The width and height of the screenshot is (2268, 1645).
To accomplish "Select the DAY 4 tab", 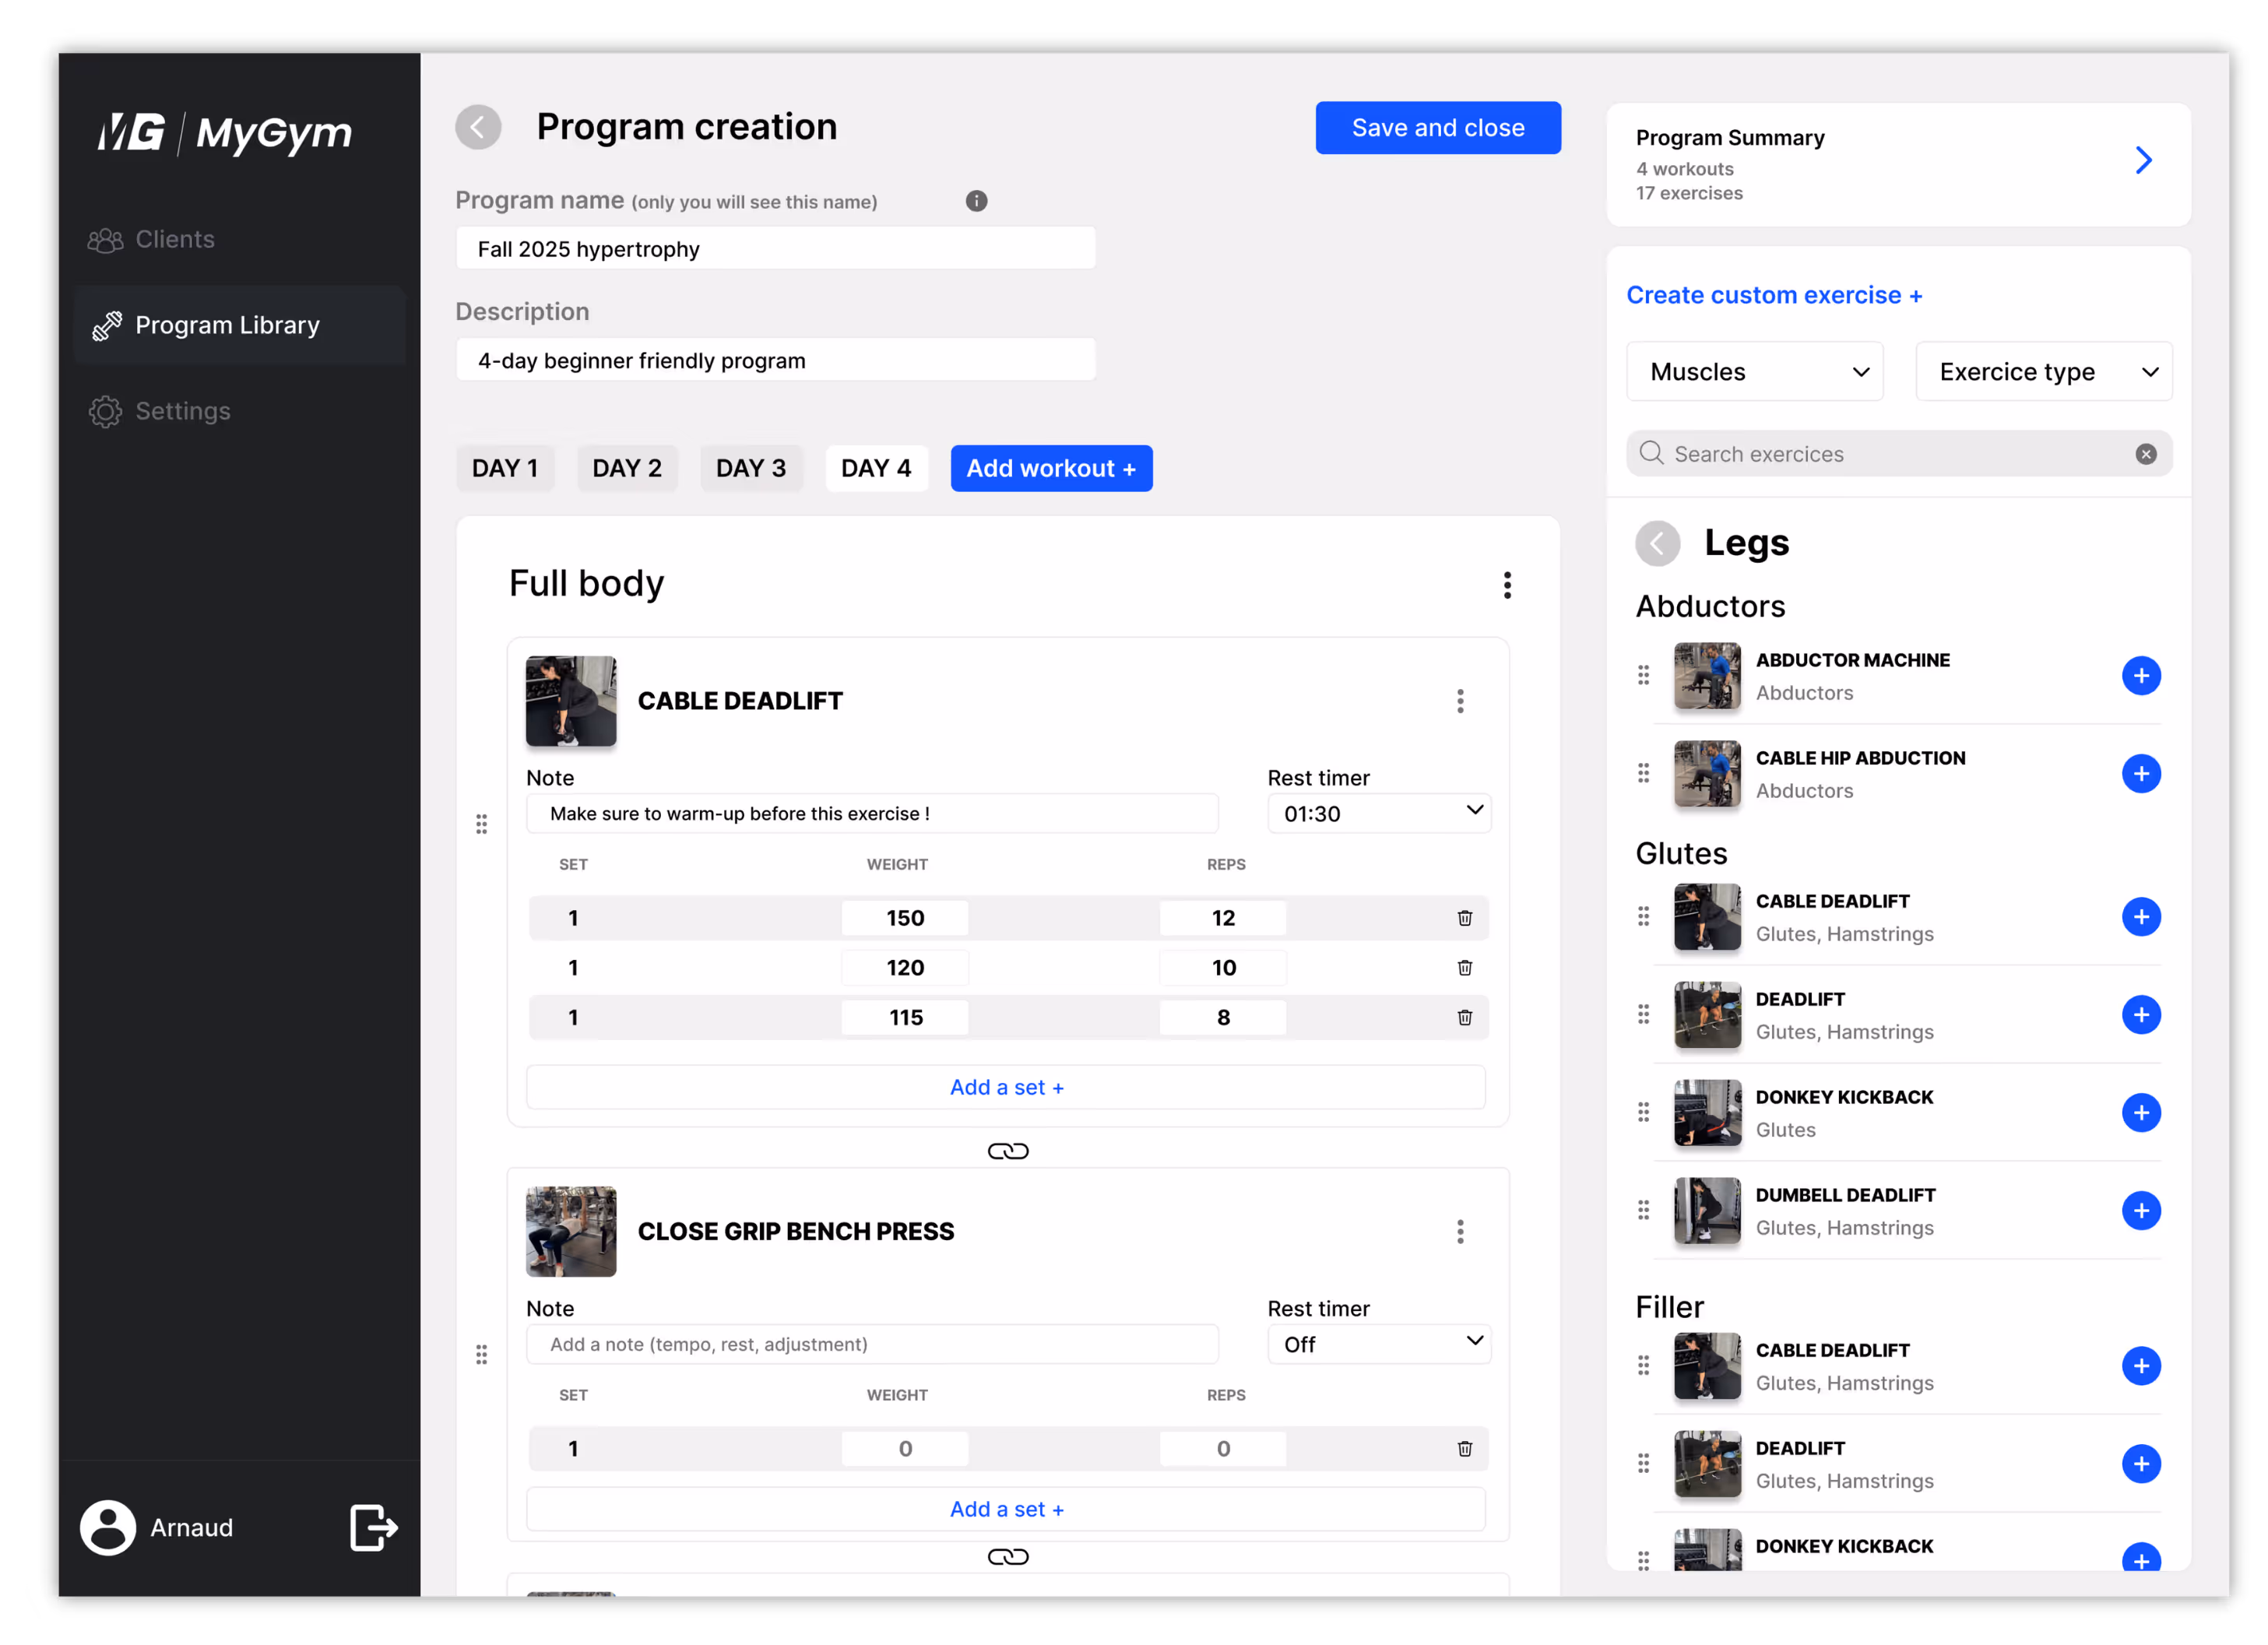I will click(876, 468).
